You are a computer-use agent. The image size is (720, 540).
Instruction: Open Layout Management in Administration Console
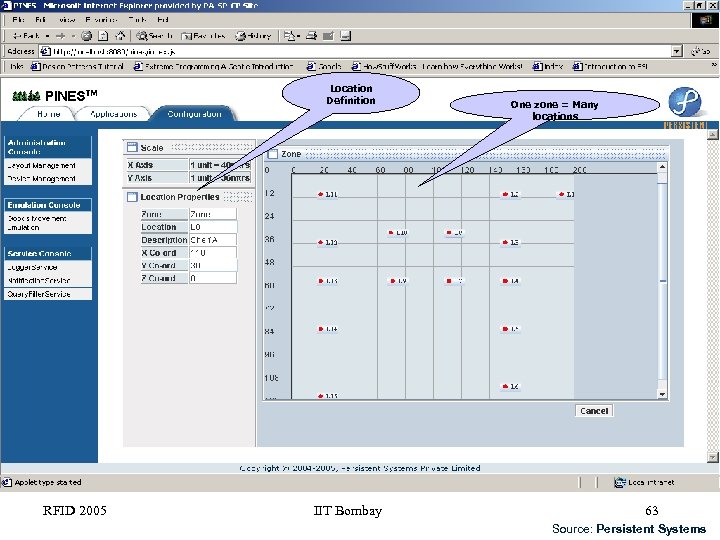(48, 165)
